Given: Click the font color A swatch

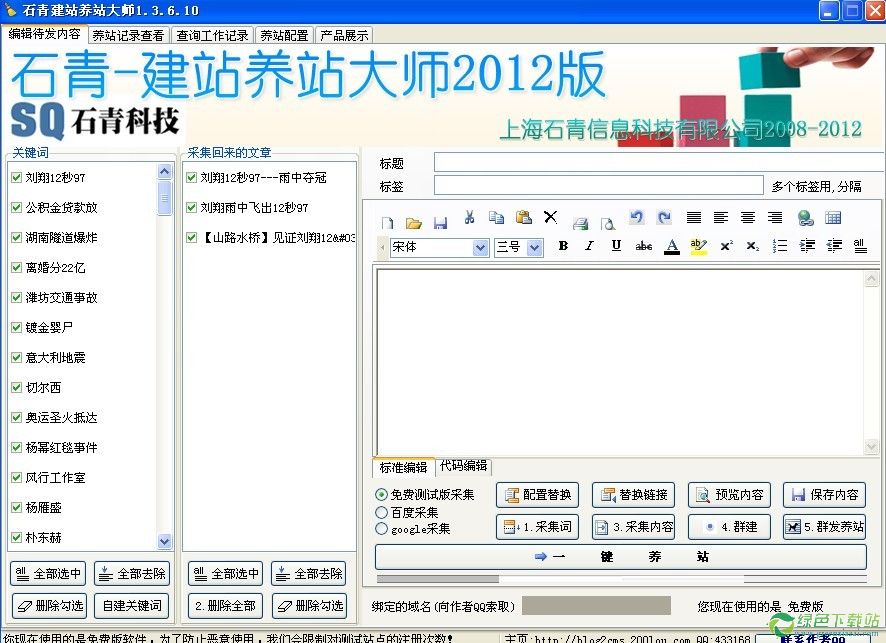Looking at the screenshot, I should click(x=672, y=246).
